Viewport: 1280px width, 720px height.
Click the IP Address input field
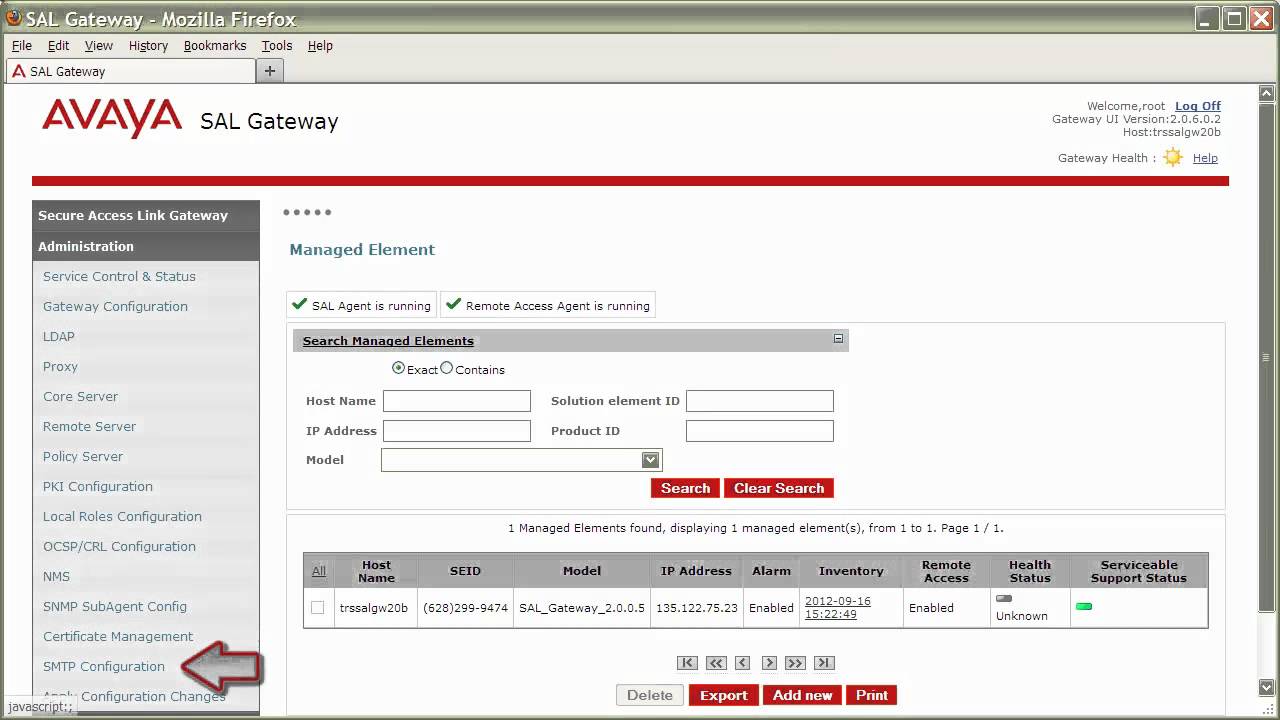(457, 431)
